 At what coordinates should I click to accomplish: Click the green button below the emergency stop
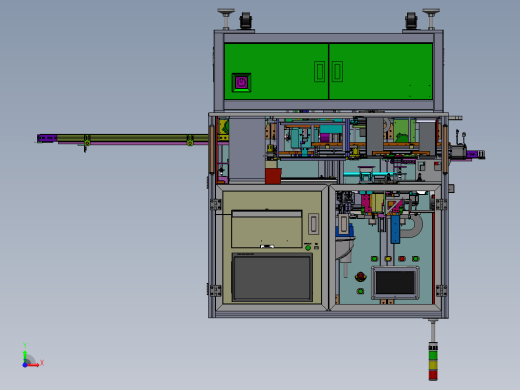point(360,291)
